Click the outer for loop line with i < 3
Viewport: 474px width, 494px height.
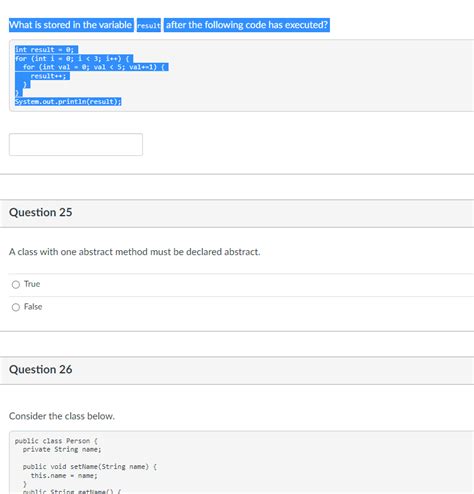point(74,59)
